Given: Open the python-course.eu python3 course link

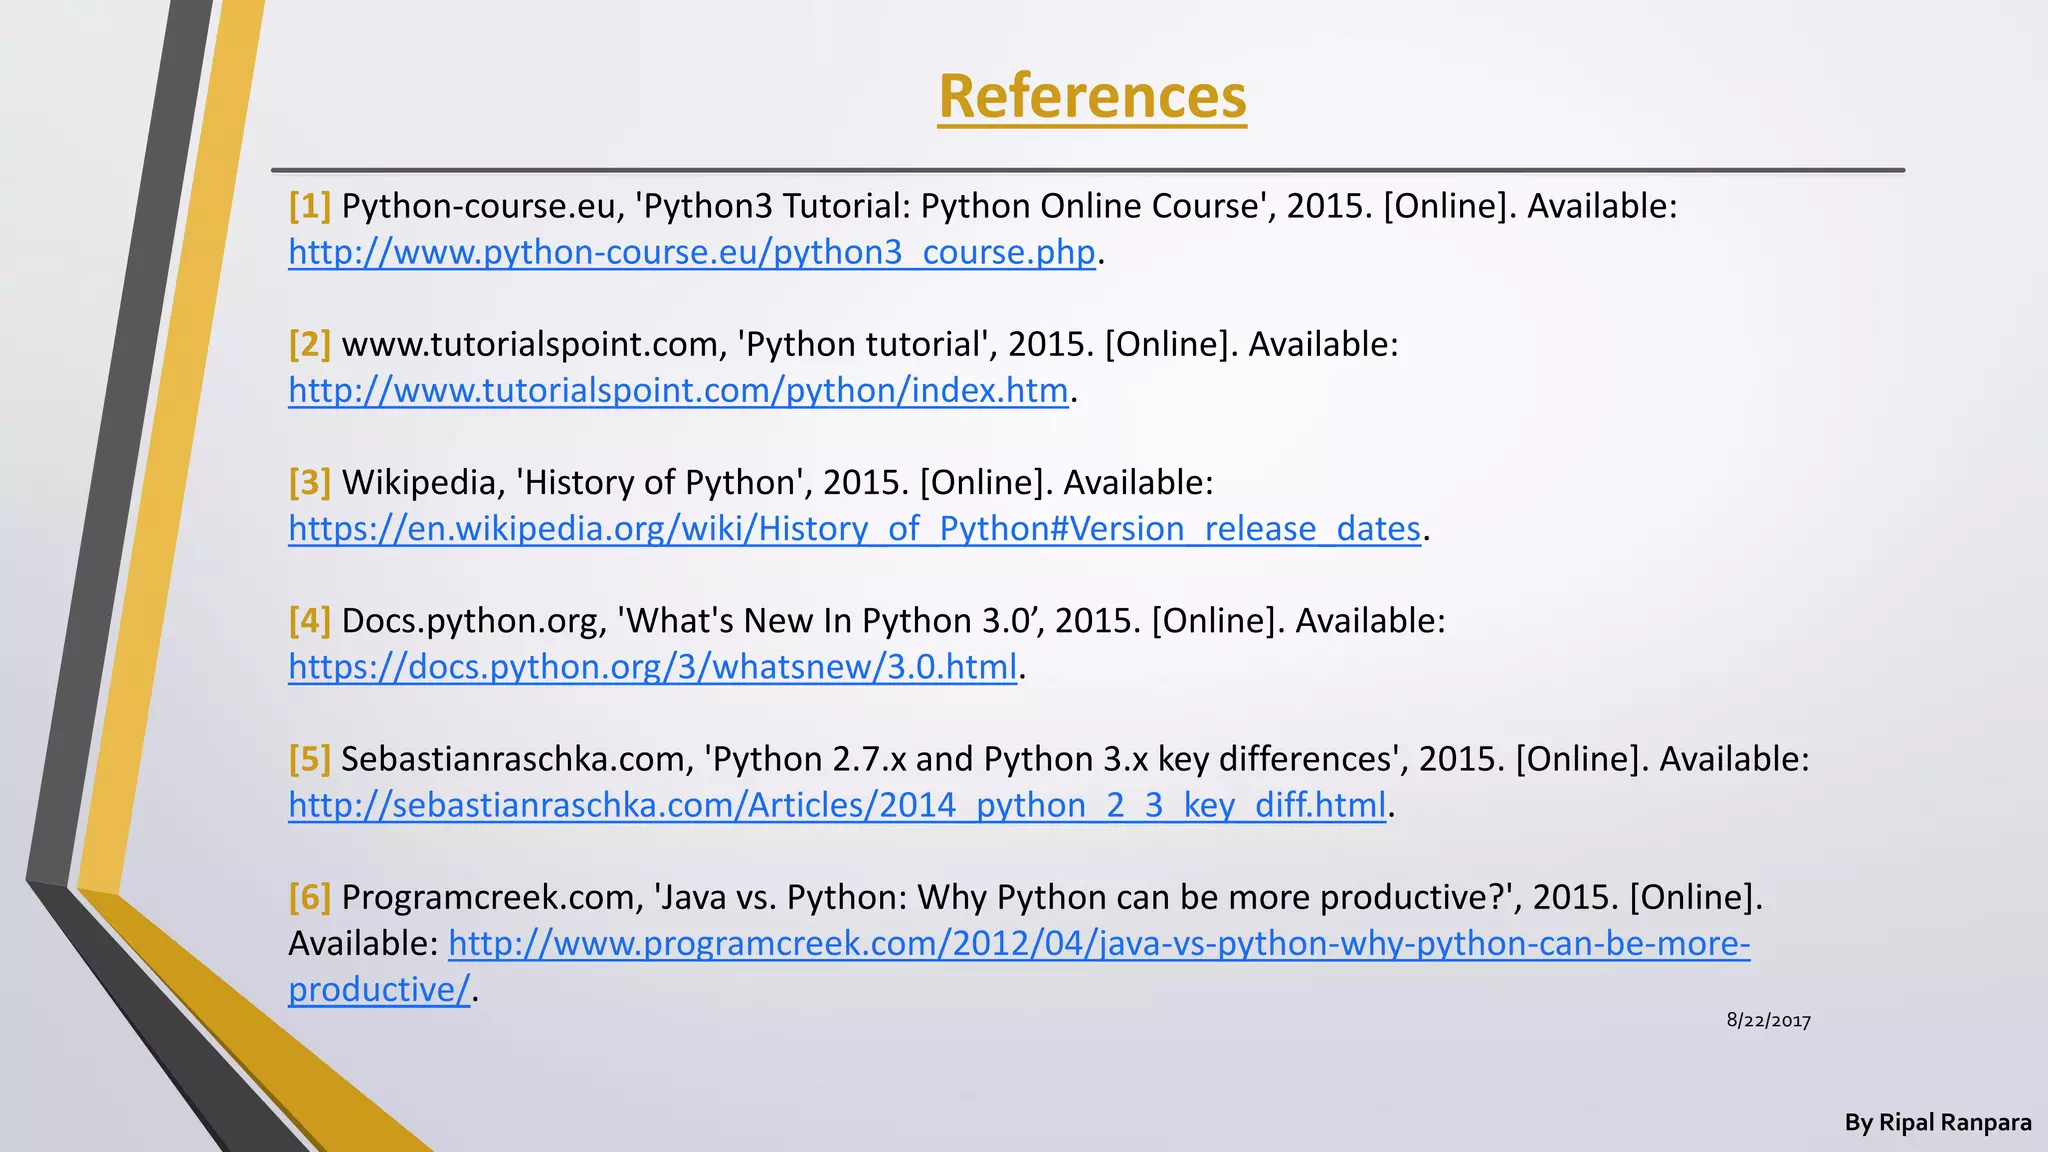Looking at the screenshot, I should tap(692, 252).
